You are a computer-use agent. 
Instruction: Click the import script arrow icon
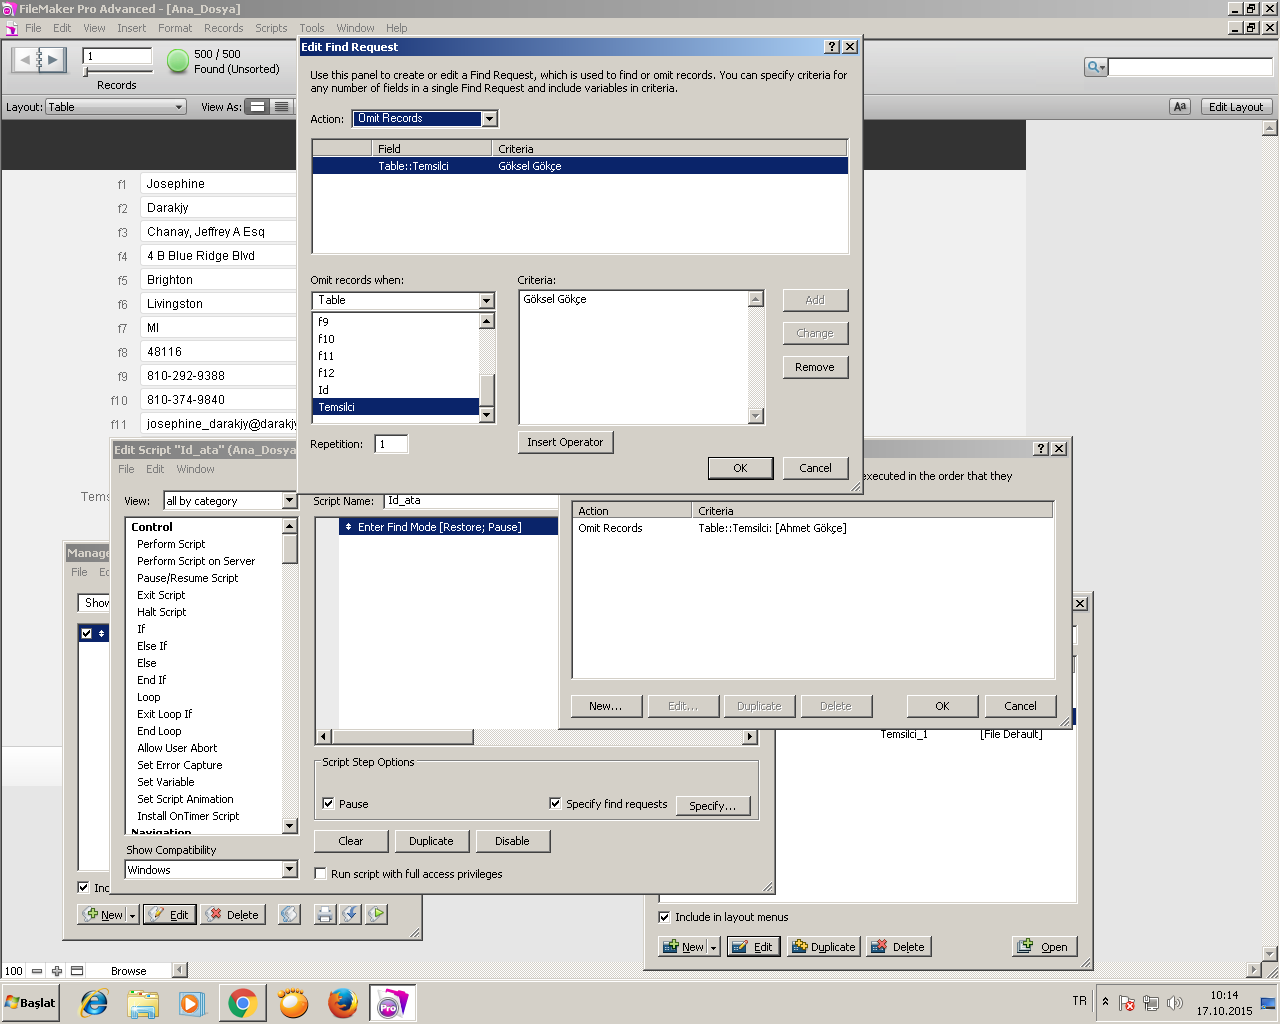pyautogui.click(x=350, y=914)
